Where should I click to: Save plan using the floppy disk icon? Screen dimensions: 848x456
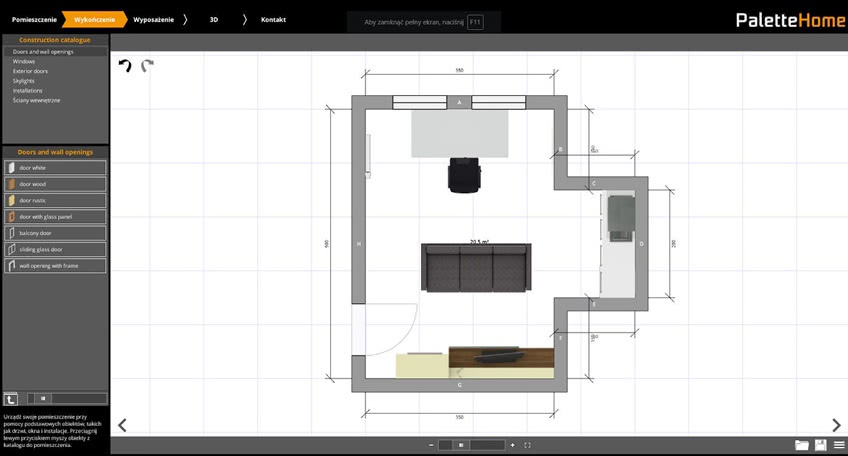(x=820, y=445)
